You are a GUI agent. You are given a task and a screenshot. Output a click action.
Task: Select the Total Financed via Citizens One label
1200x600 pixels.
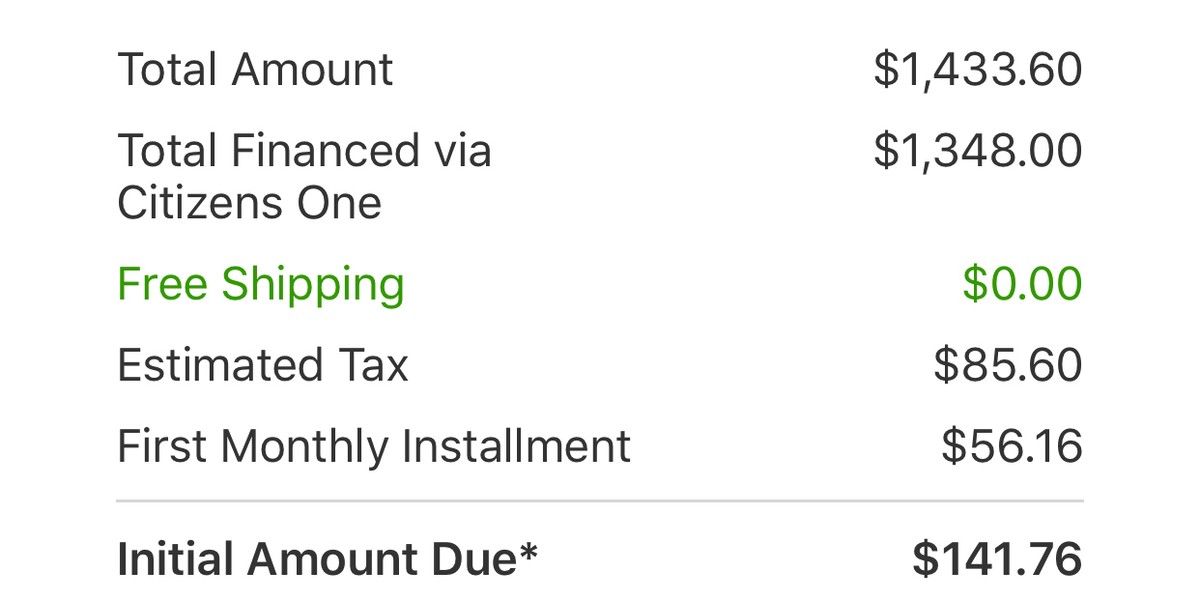click(304, 177)
